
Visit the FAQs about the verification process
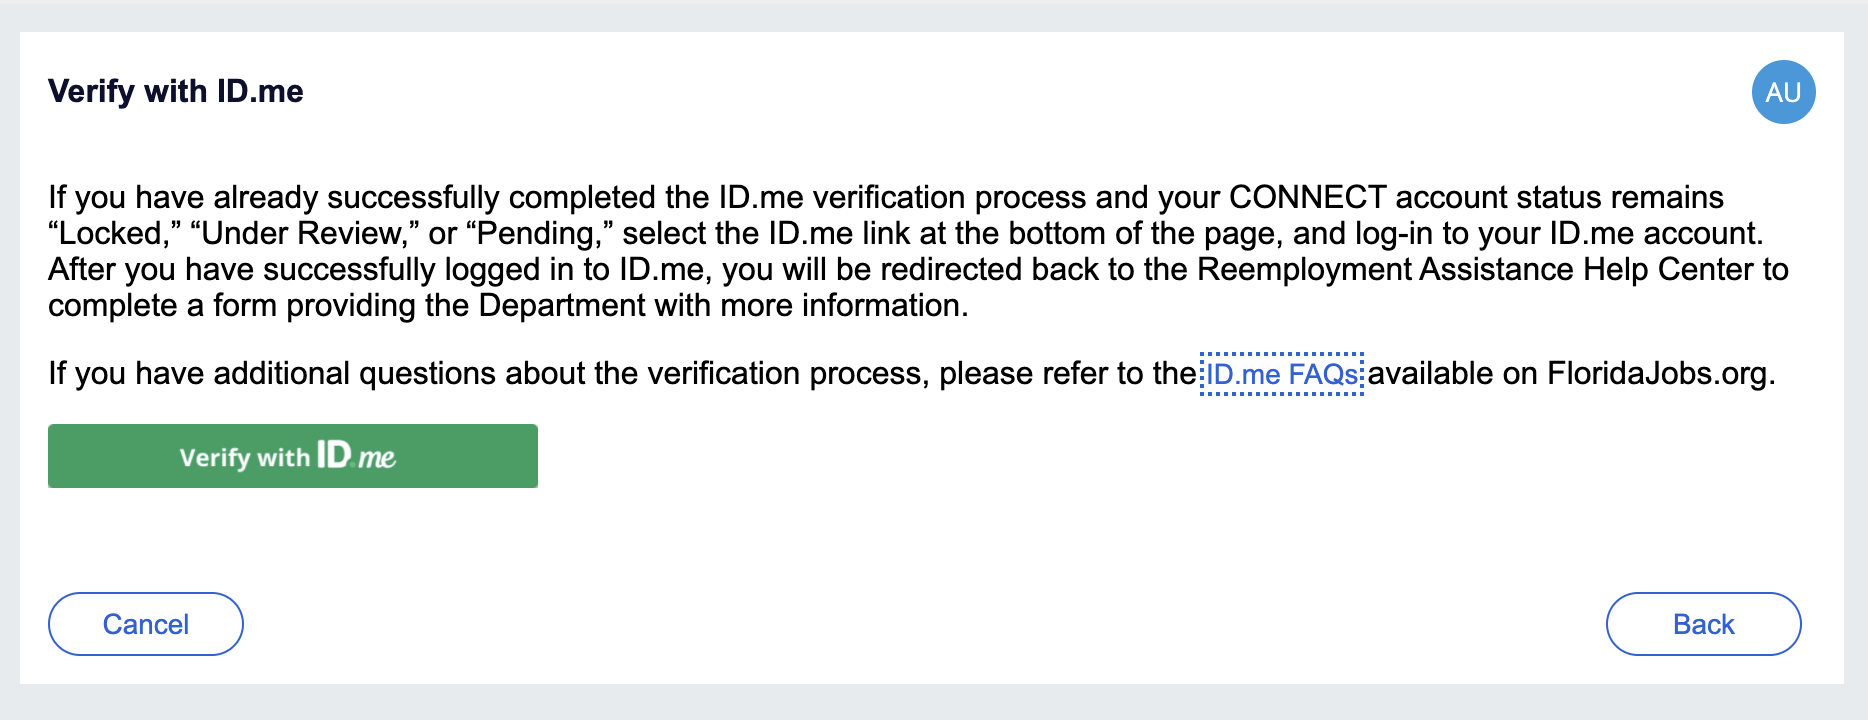[1282, 374]
